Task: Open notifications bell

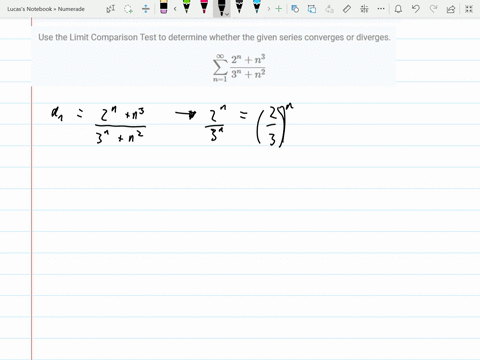Action: coord(398,9)
